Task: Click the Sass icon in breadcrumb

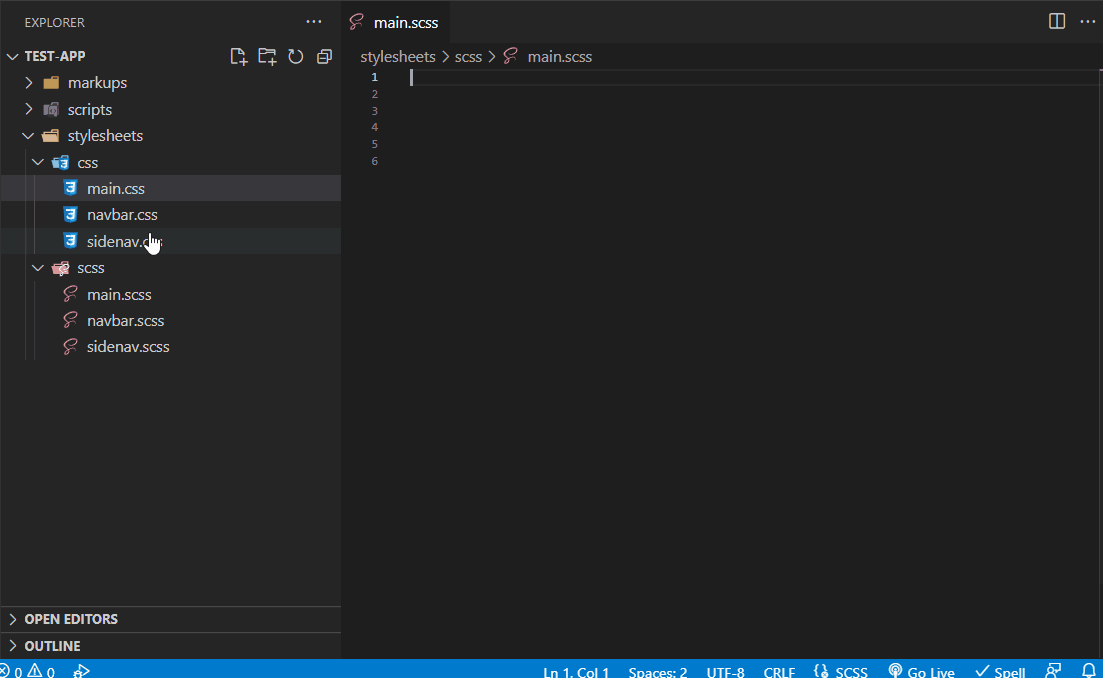Action: coord(511,56)
